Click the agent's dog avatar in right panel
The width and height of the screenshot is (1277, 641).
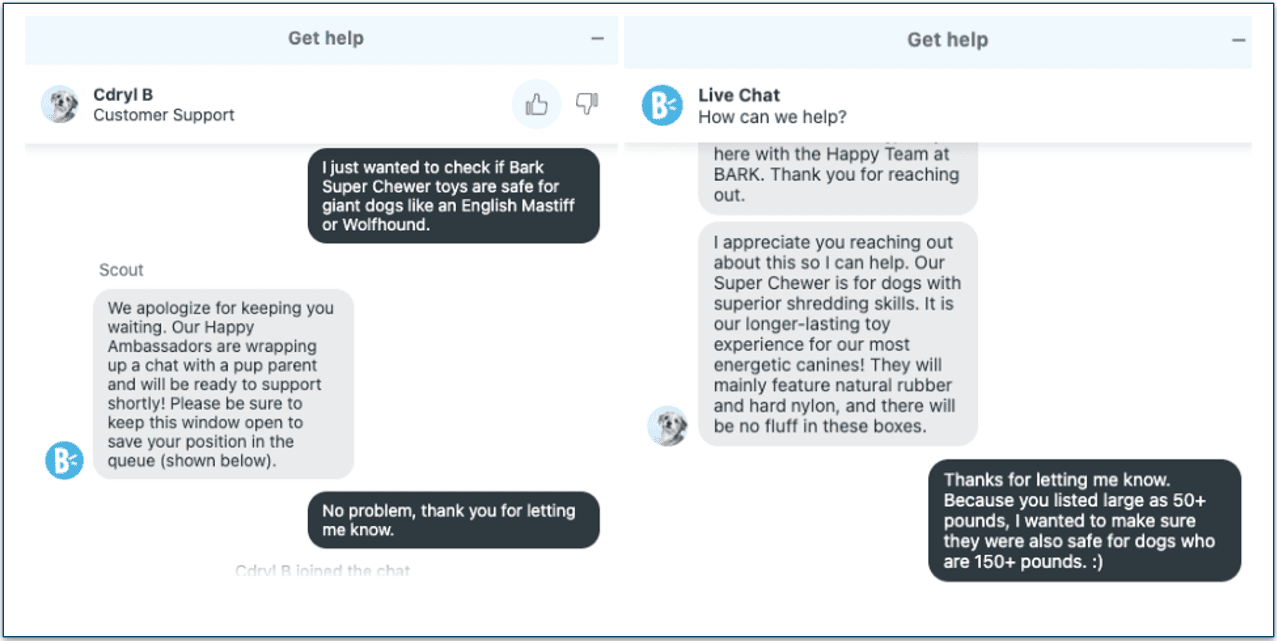tap(668, 425)
